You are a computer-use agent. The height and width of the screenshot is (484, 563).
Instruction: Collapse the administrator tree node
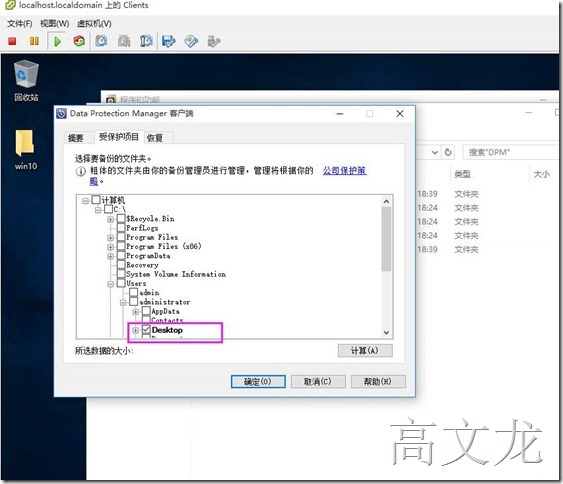point(123,303)
